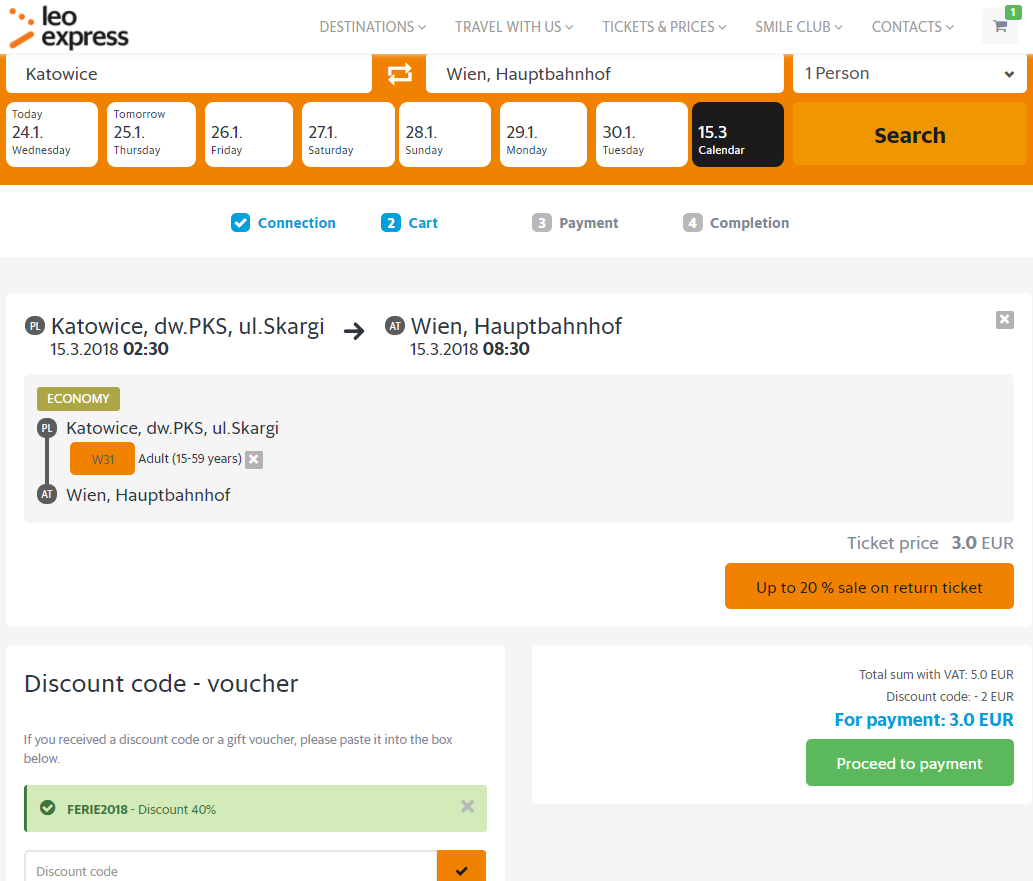Select Today 24.1. Wednesday date
This screenshot has height=881, width=1033.
[52, 134]
